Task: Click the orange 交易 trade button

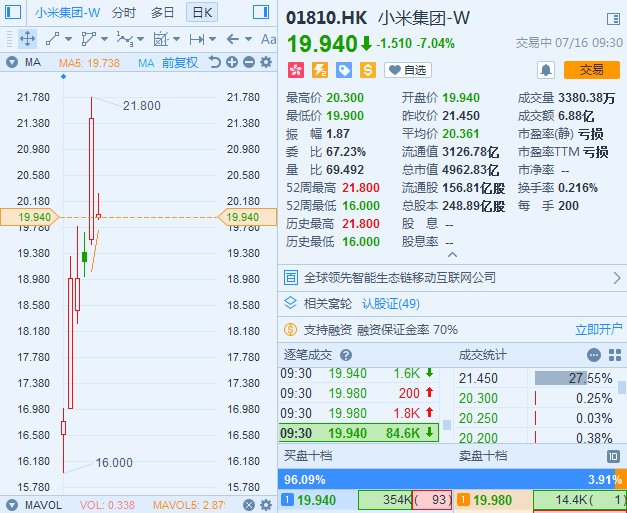Action: coord(592,70)
